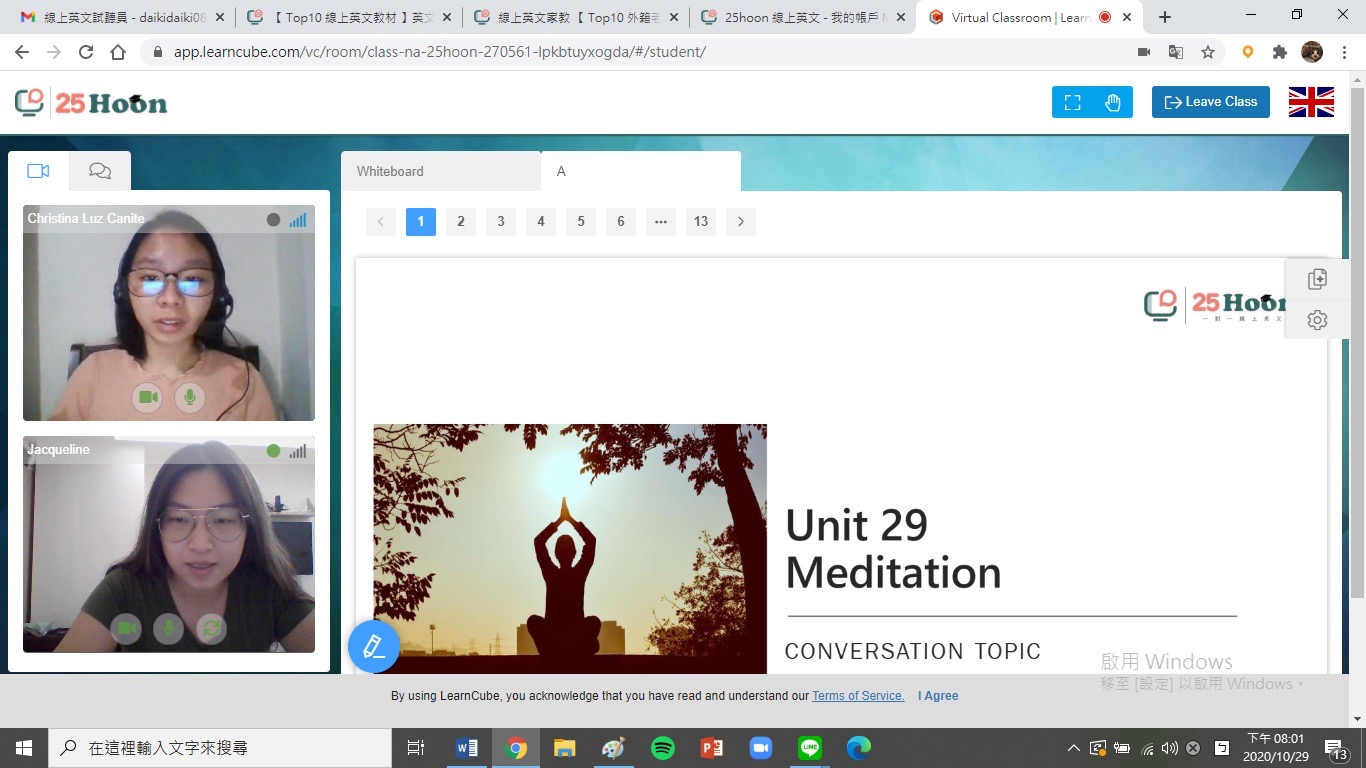
Task: Open Zoom from the taskbar
Action: 761,748
